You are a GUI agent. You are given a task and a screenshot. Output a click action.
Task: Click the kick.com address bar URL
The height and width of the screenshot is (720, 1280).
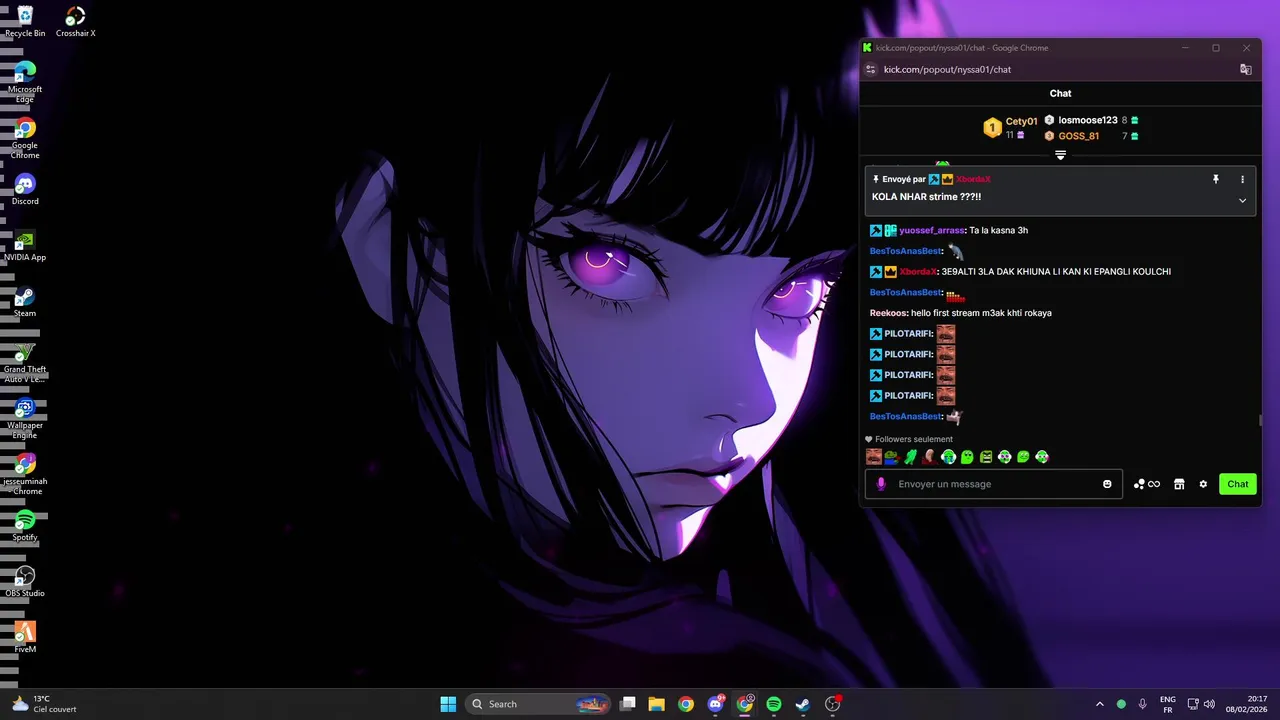pos(947,70)
